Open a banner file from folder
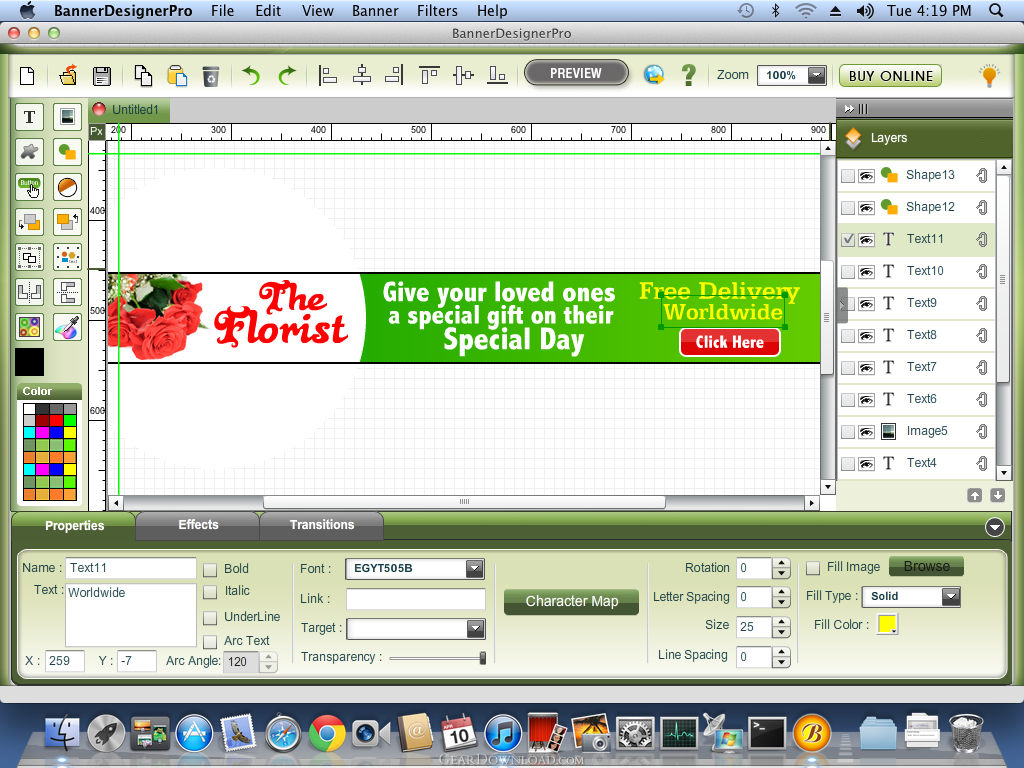 68,76
